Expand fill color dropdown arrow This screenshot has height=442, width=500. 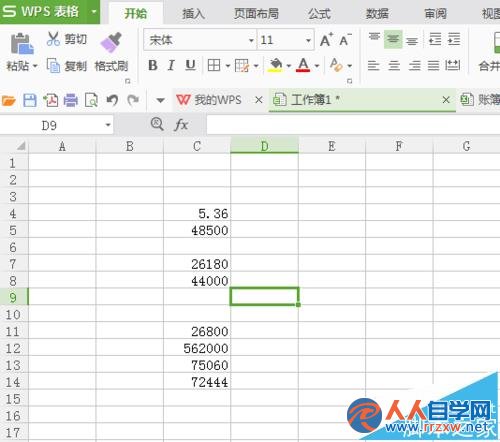tap(289, 66)
